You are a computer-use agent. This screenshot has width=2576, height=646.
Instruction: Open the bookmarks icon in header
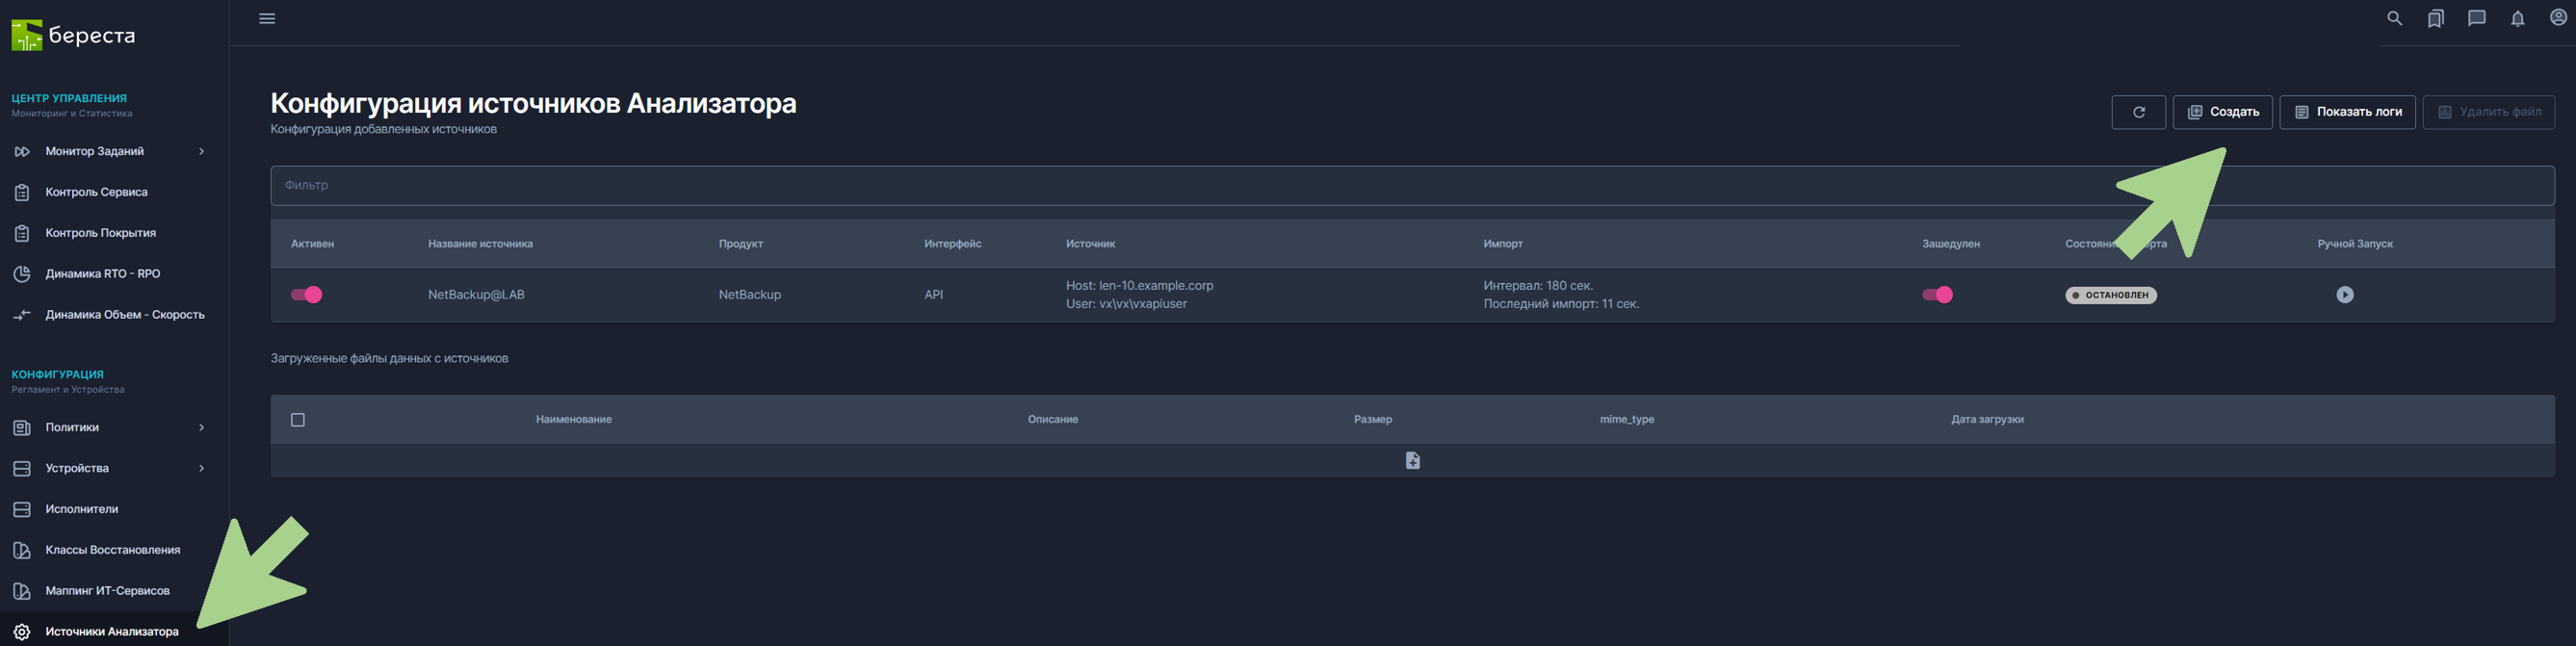(2435, 19)
